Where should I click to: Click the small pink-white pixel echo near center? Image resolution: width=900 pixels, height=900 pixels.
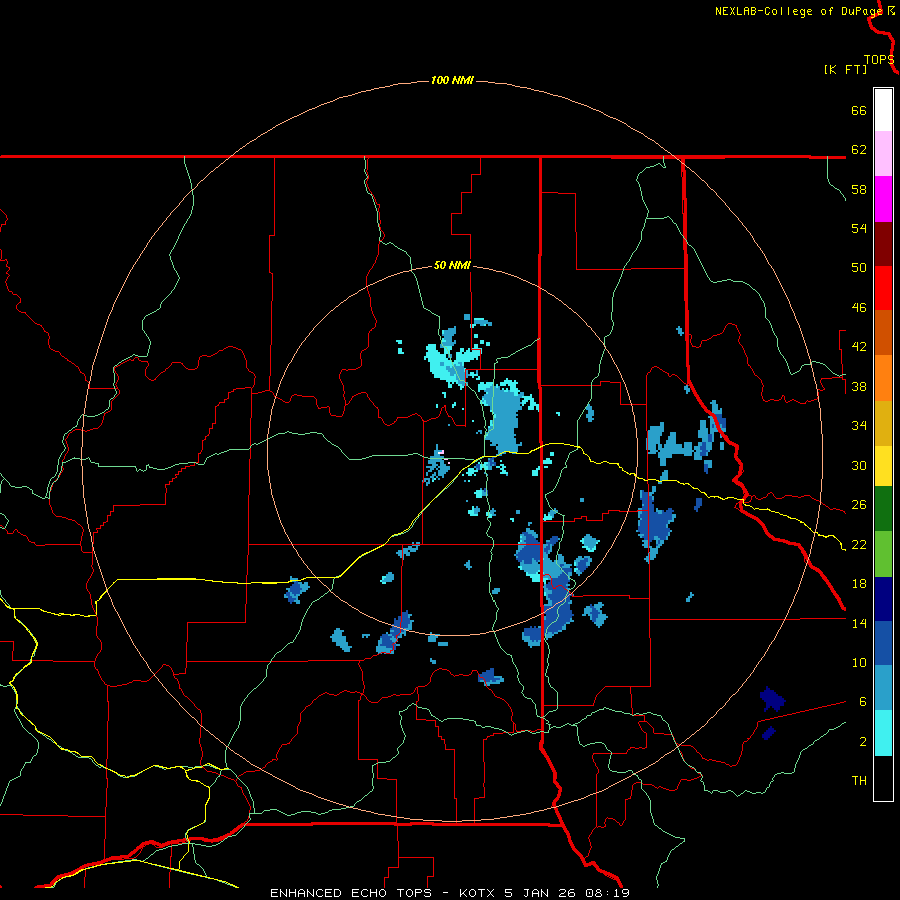click(x=440, y=453)
